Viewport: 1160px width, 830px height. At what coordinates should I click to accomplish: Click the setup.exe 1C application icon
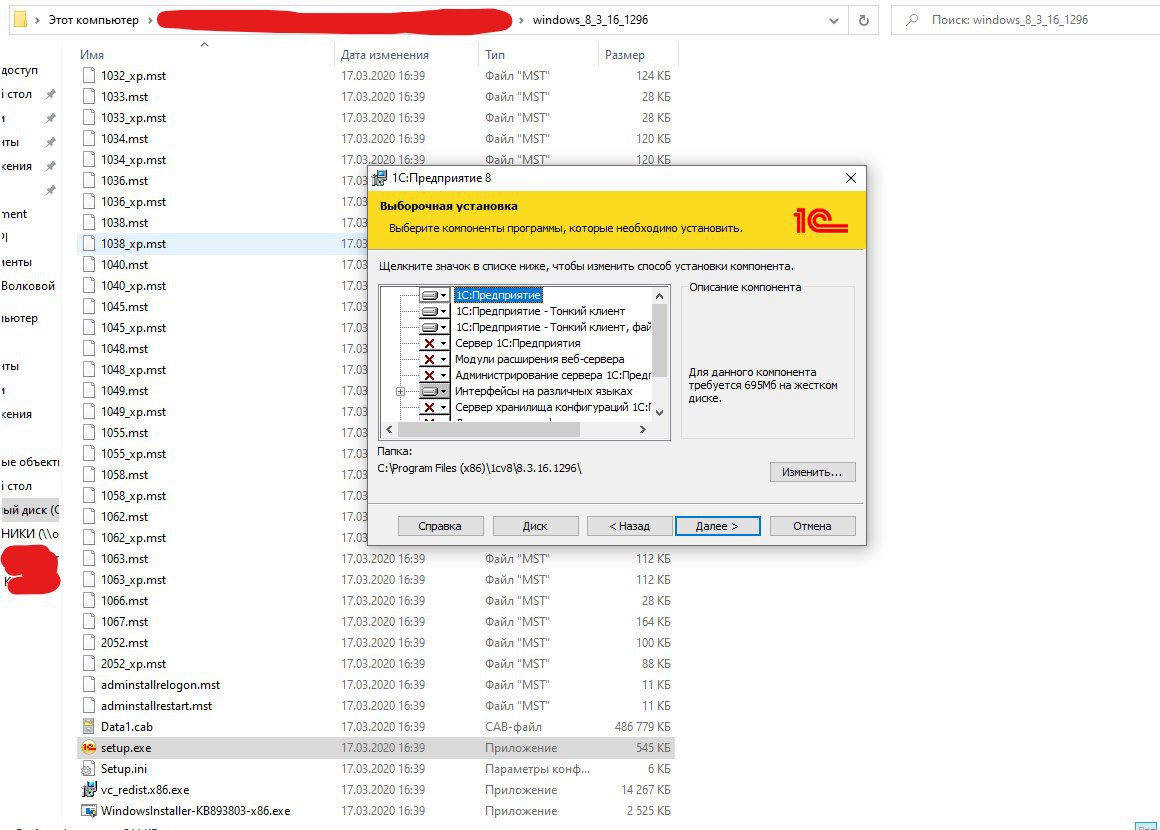coord(89,748)
